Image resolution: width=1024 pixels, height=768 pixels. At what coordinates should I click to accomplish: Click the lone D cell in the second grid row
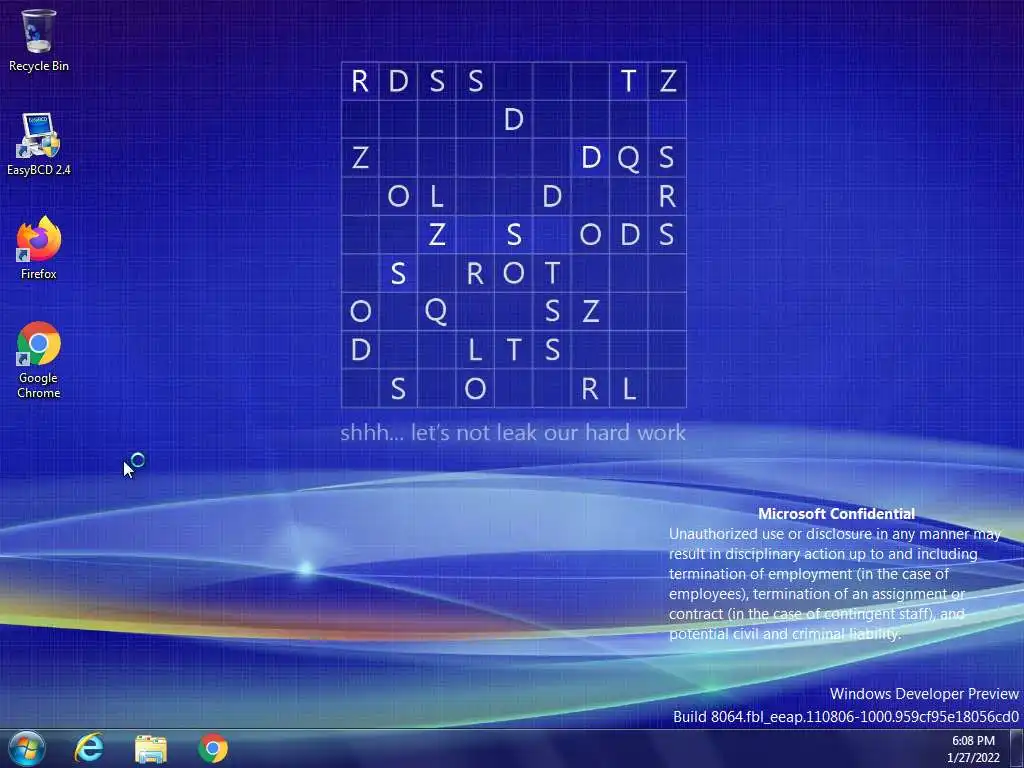click(x=513, y=119)
